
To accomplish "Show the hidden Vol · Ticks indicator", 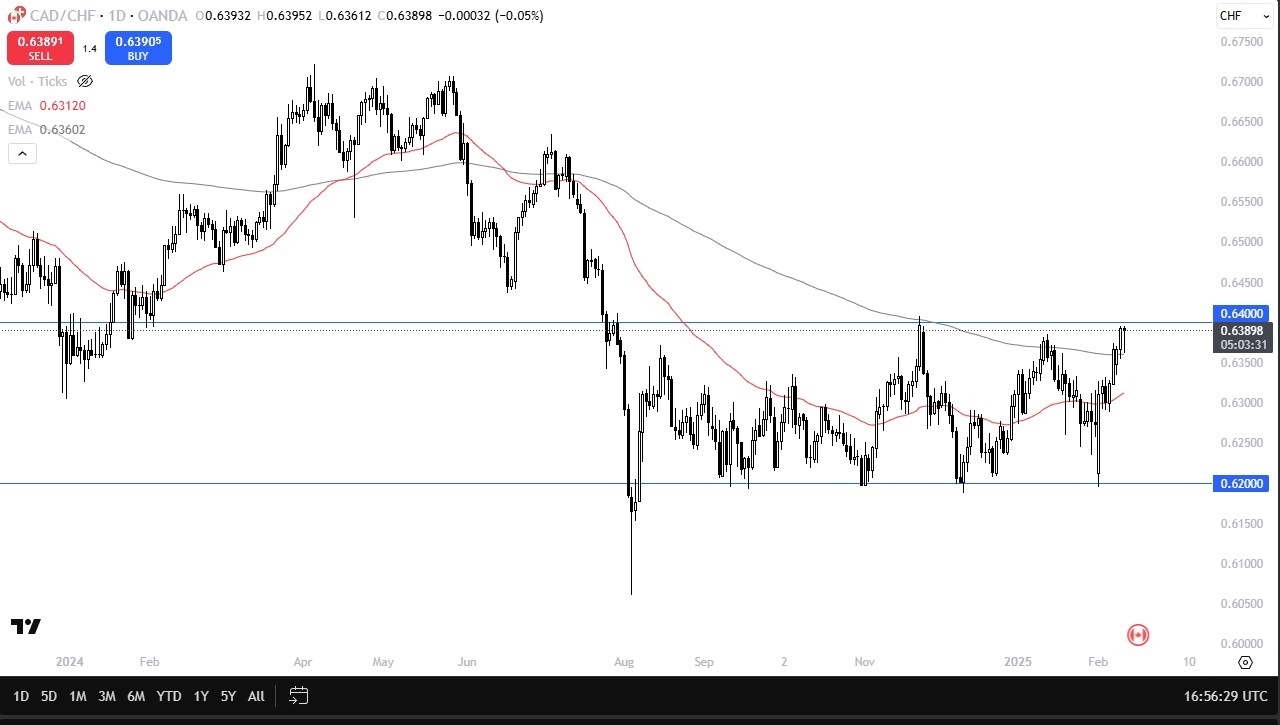I will (85, 81).
